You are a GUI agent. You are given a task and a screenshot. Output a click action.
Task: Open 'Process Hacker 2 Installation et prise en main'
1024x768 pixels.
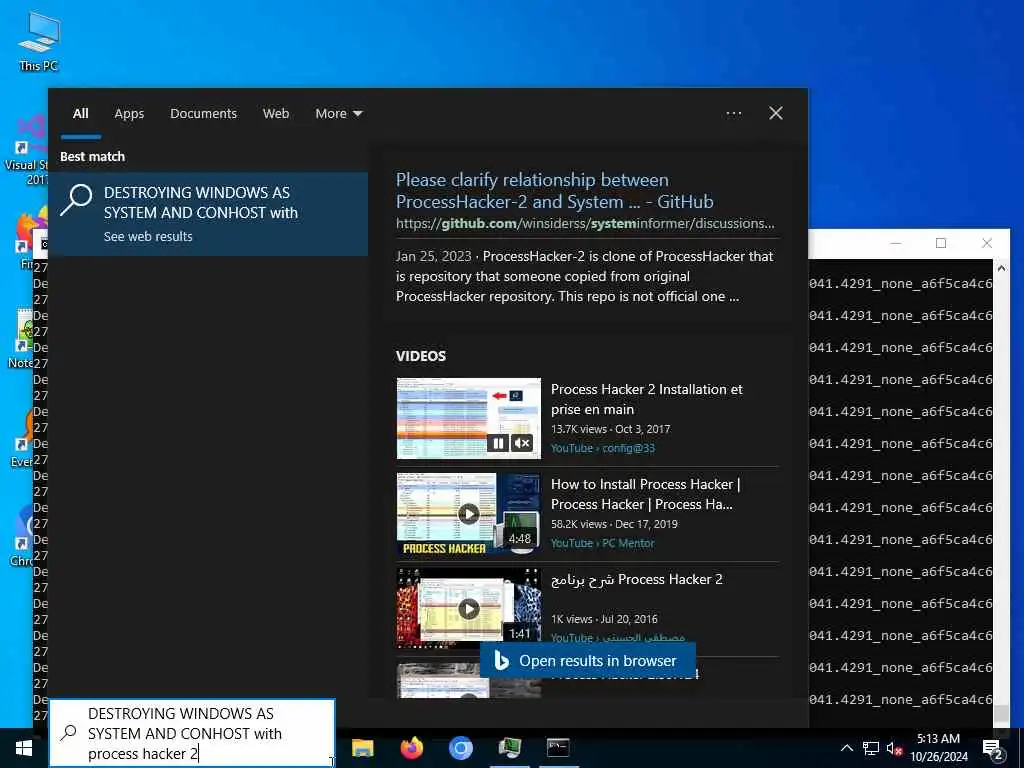[x=647, y=399]
